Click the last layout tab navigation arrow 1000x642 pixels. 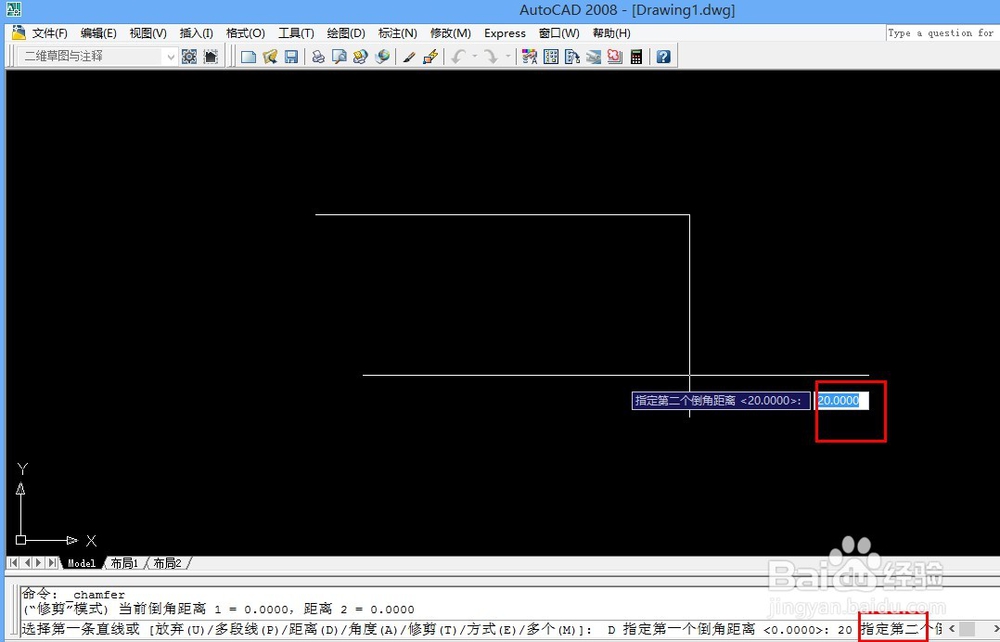[x=52, y=563]
